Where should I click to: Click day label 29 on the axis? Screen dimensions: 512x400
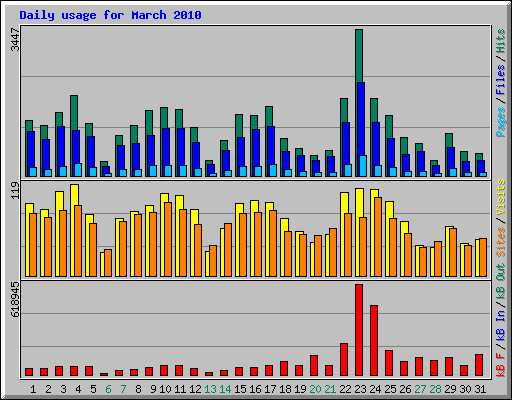(x=450, y=389)
